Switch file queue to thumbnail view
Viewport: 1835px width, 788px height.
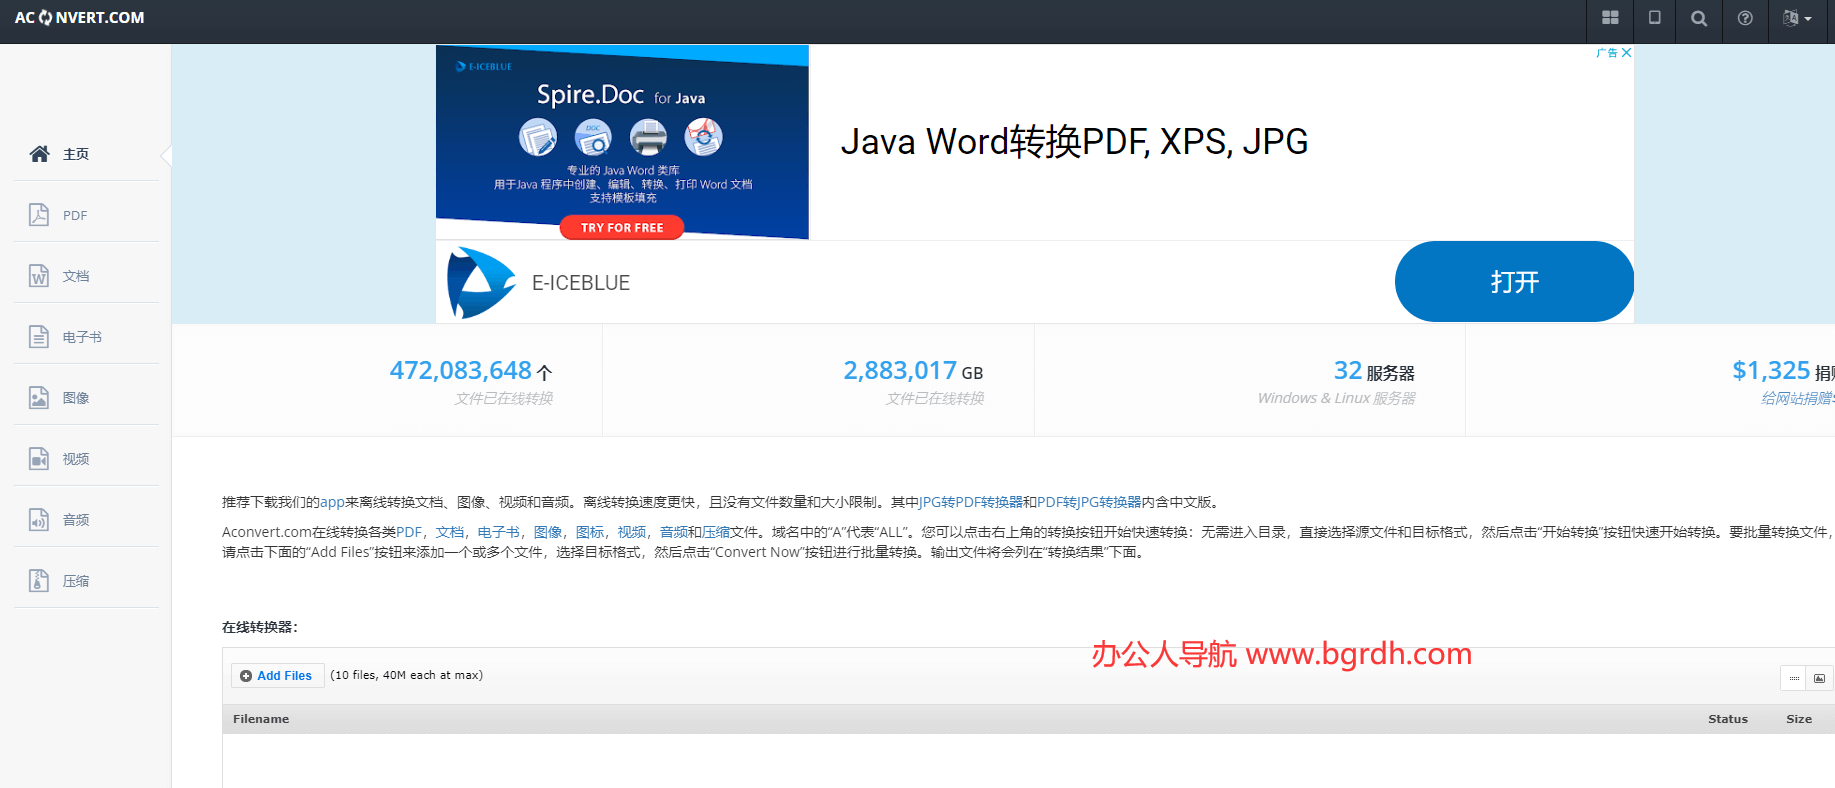(x=1820, y=678)
